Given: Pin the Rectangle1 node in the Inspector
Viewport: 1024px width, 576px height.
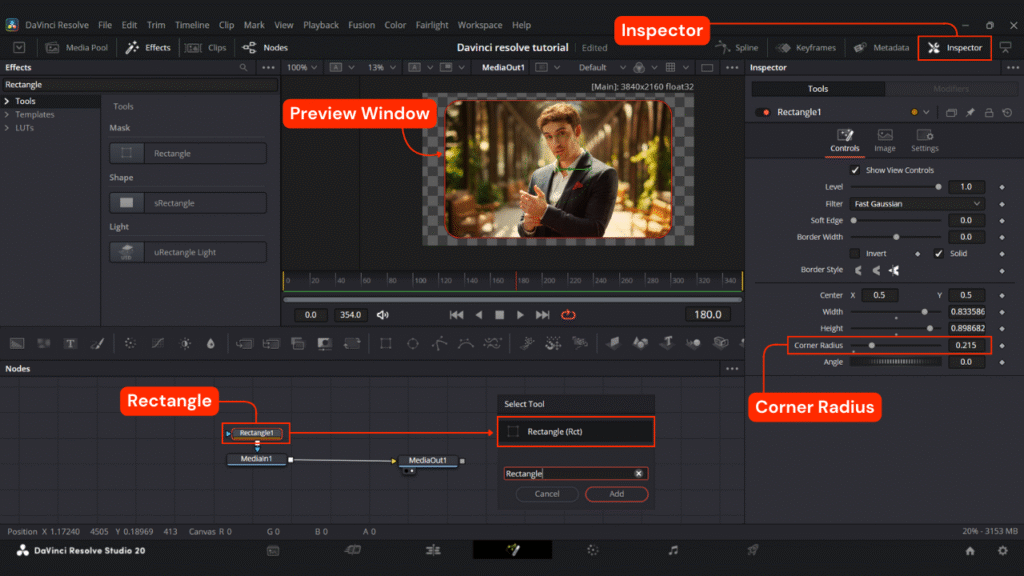Looking at the screenshot, I should point(970,113).
